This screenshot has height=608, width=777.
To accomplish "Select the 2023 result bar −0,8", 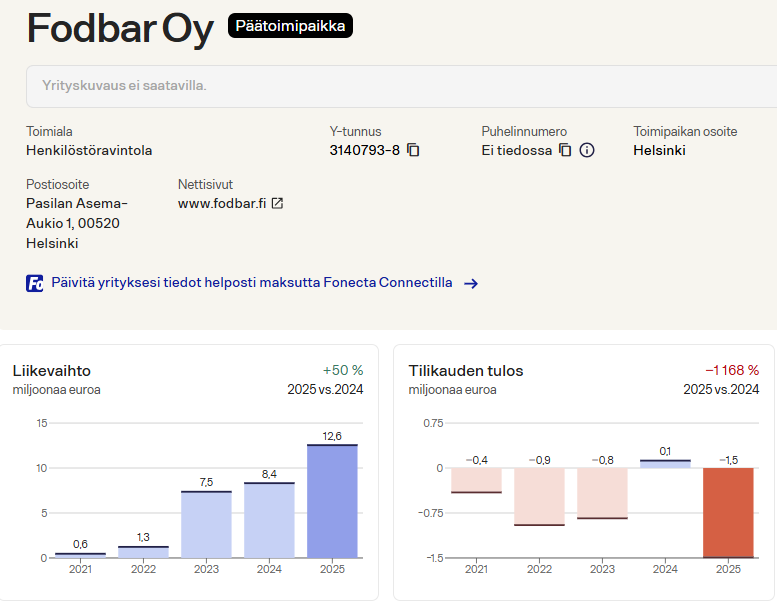I will [602, 494].
